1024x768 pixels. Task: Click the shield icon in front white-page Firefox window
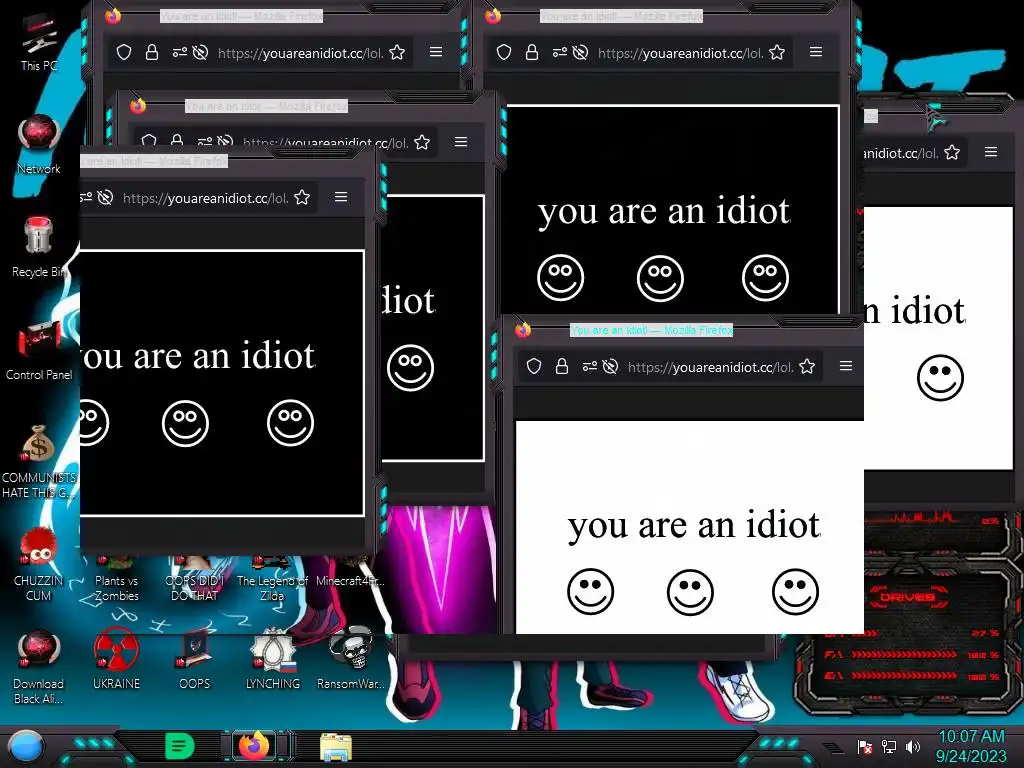(x=534, y=366)
